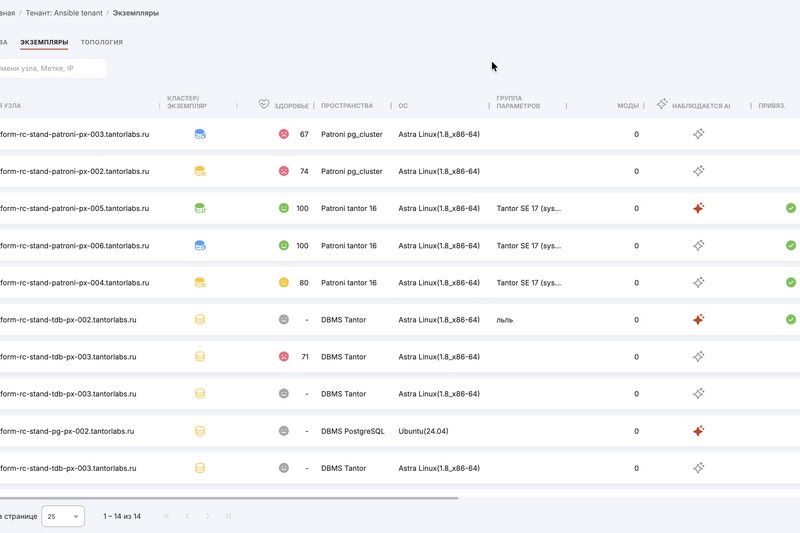Click Tantor SE 17 group in patroni-px-006 row
The height and width of the screenshot is (533, 800).
click(x=529, y=245)
